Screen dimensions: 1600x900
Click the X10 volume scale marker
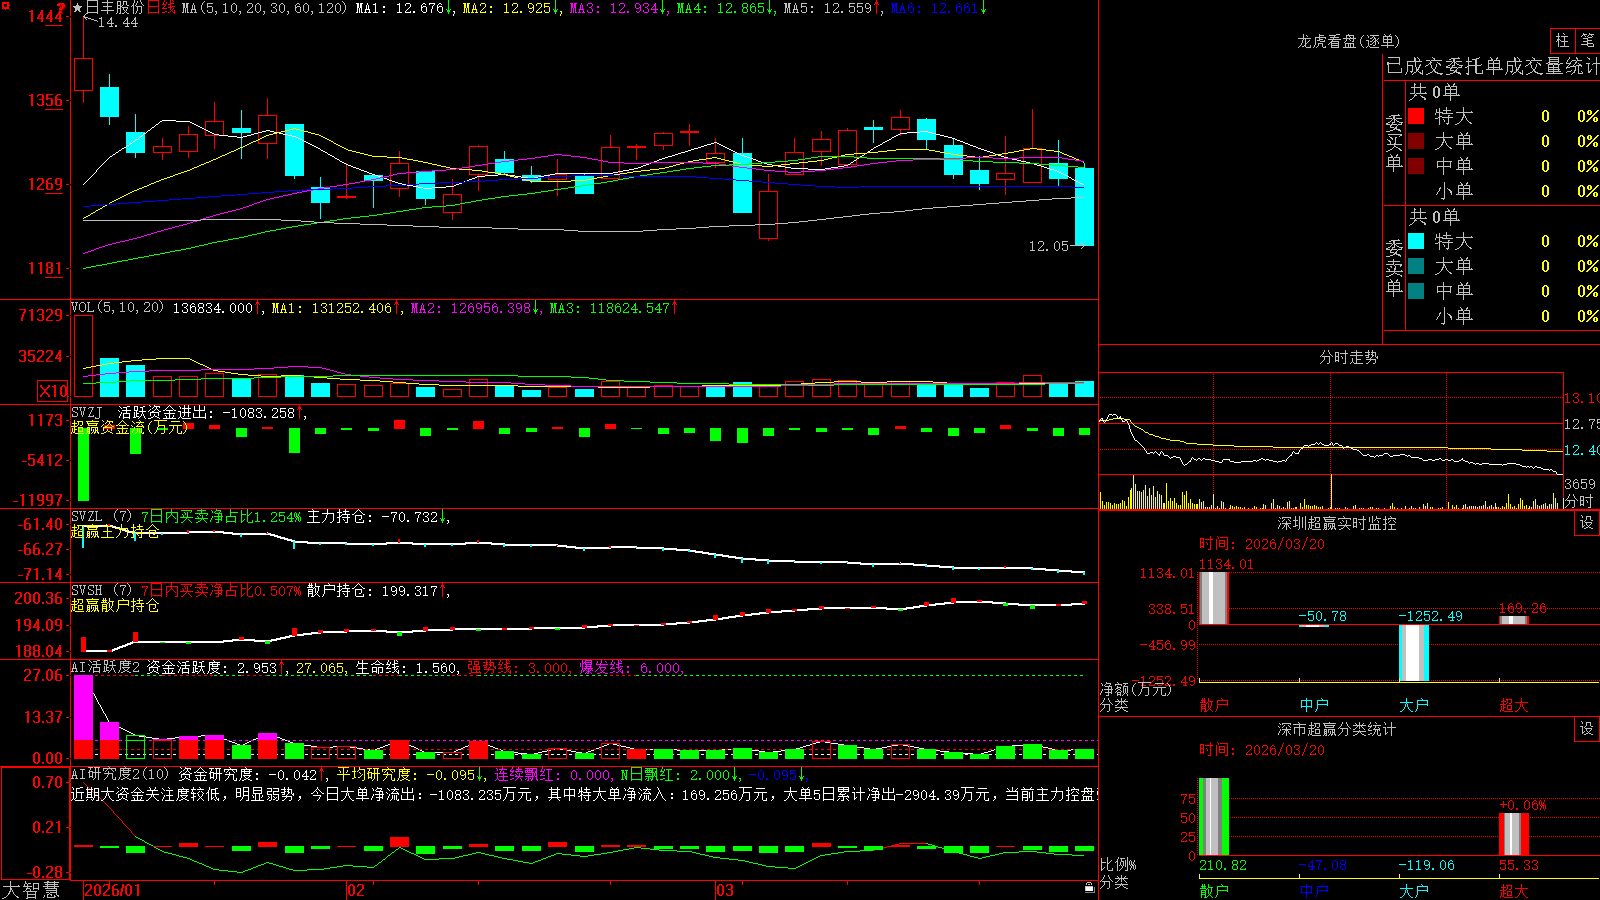pos(53,391)
